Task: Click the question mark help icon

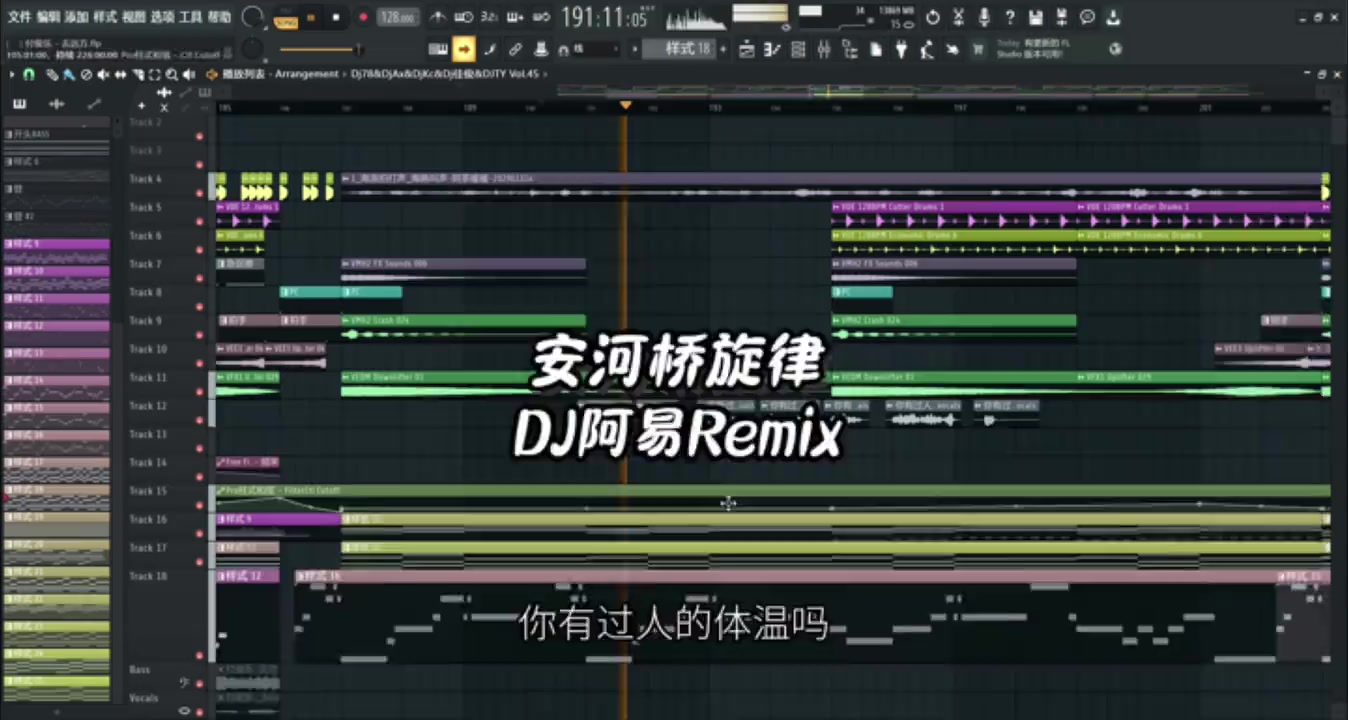Action: click(1010, 17)
